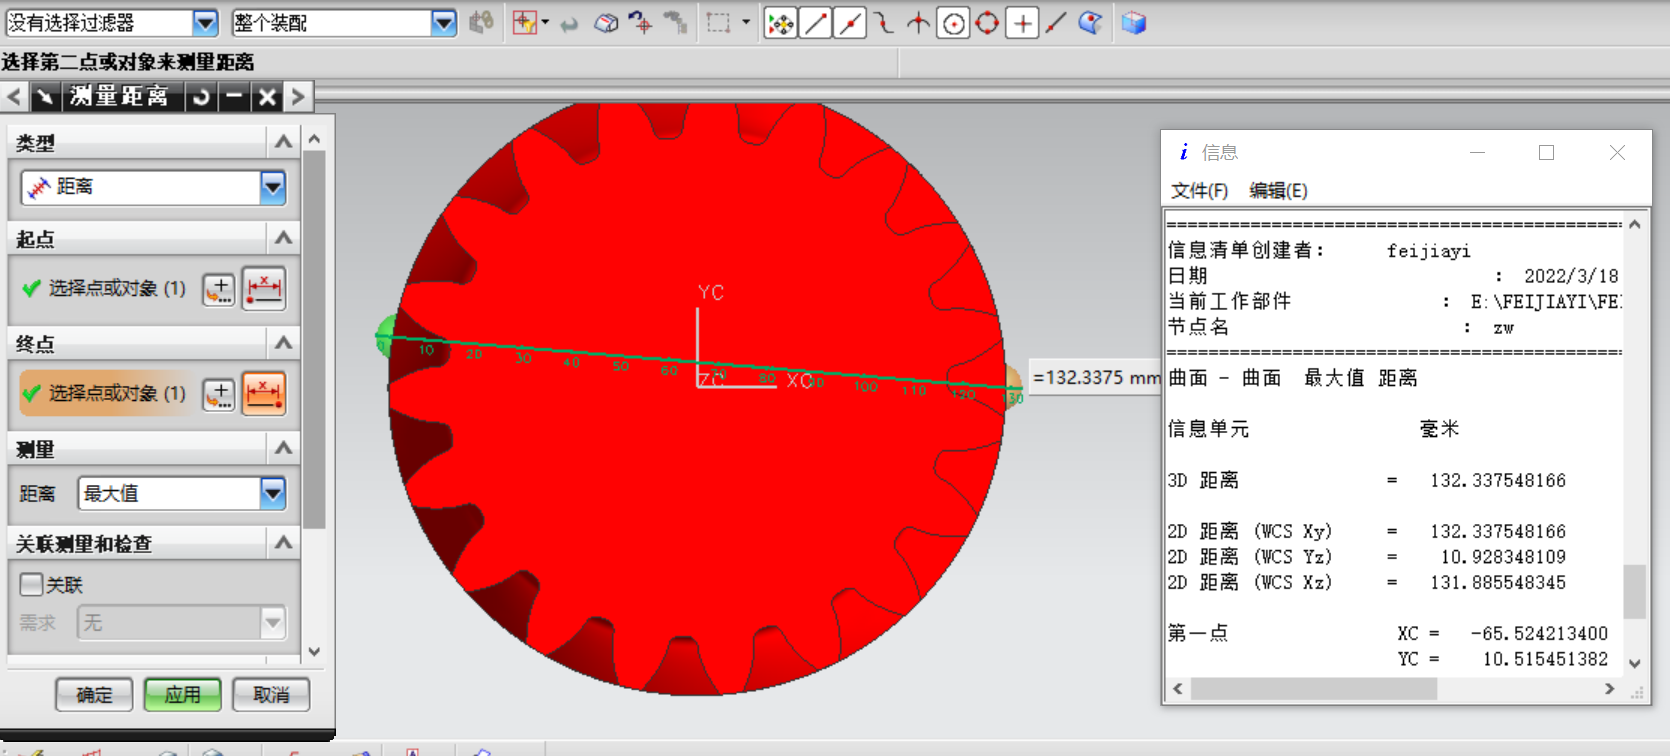Collapse the 起点 section

(284, 238)
